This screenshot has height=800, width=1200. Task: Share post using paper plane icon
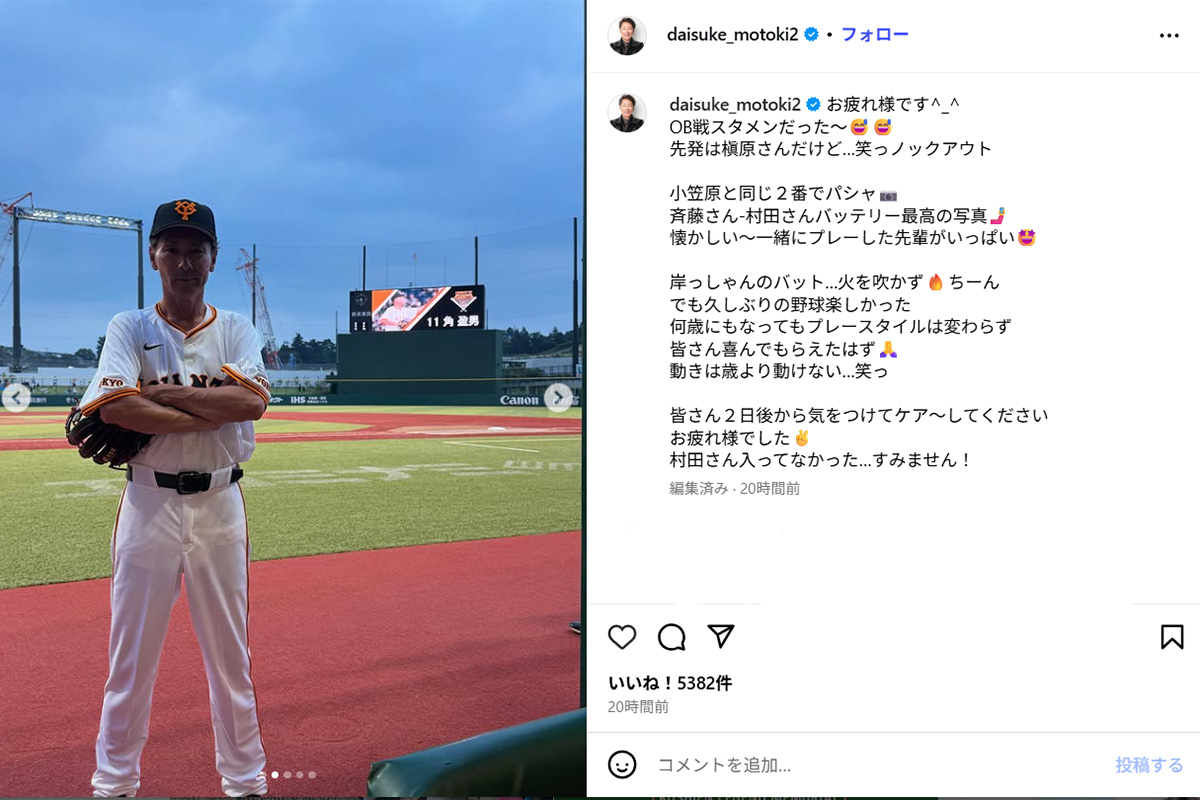click(721, 637)
